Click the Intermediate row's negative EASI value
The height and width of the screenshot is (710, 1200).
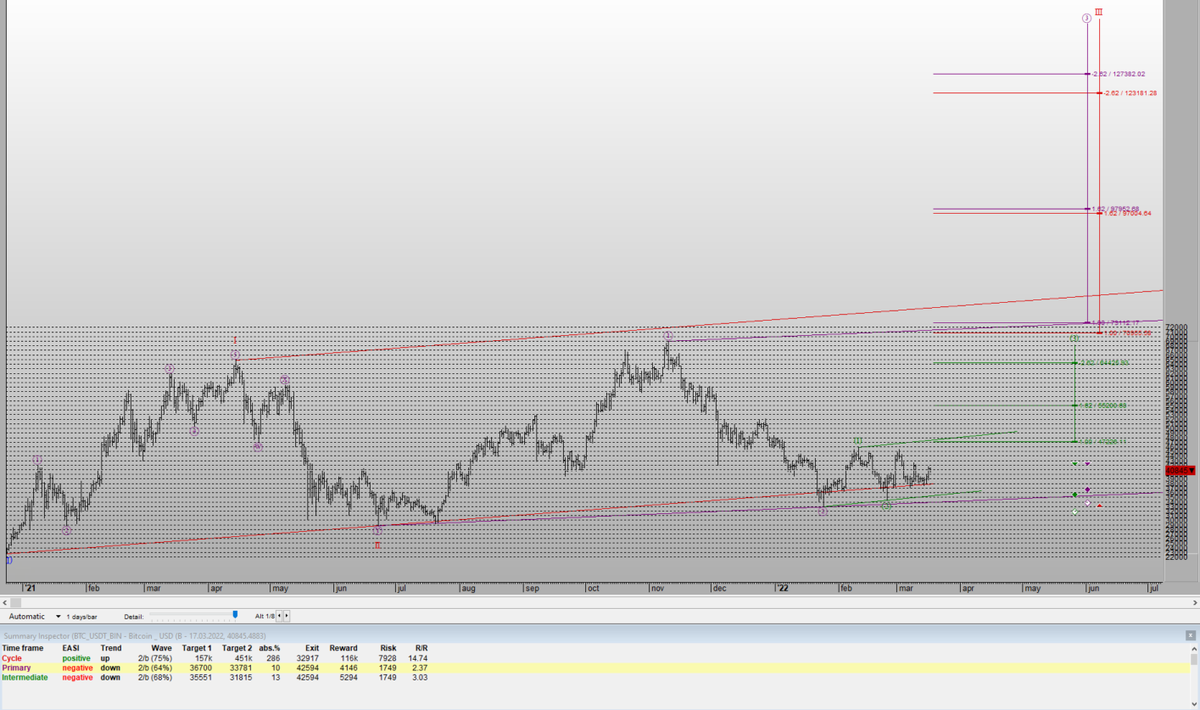tap(77, 678)
